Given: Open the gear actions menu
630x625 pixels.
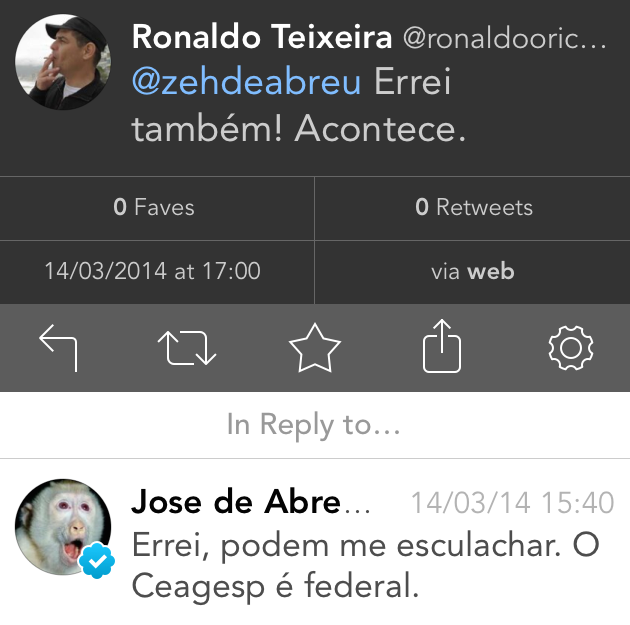Looking at the screenshot, I should coord(571,348).
